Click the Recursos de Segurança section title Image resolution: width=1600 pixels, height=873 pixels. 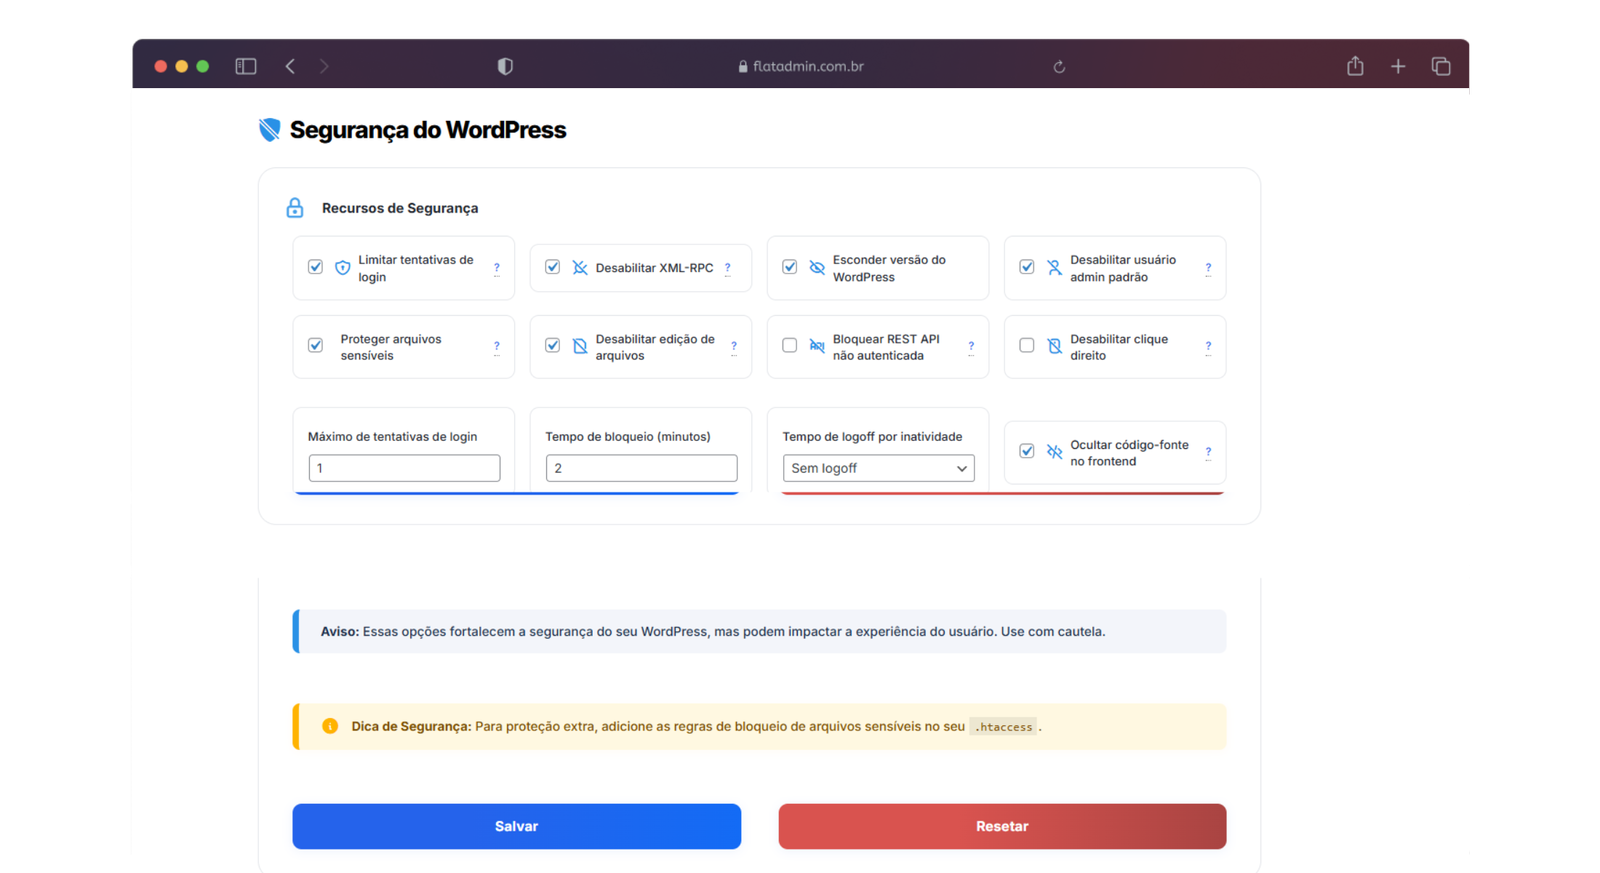click(400, 208)
